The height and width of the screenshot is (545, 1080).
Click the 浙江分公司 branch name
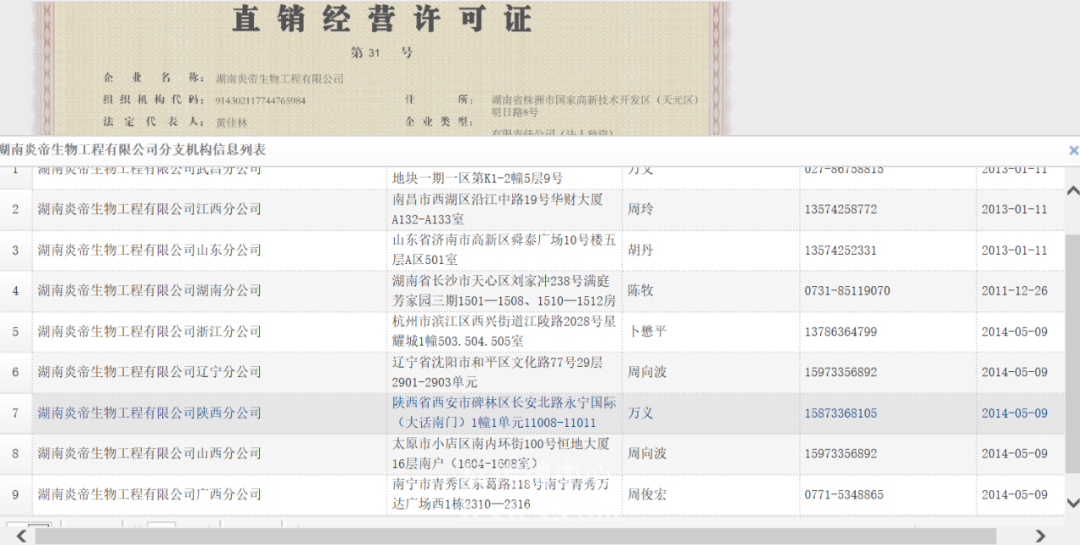tap(149, 332)
